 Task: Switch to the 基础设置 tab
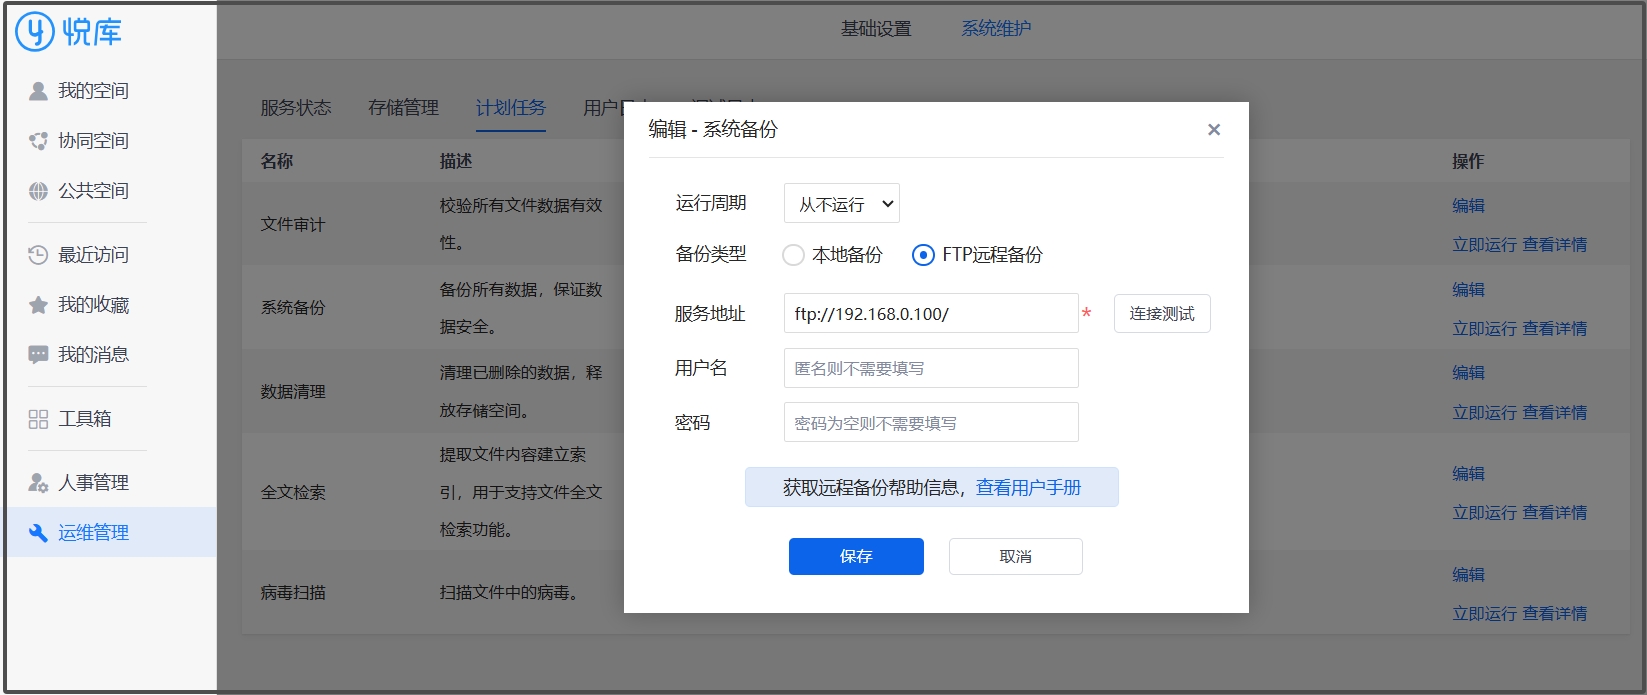(x=876, y=29)
